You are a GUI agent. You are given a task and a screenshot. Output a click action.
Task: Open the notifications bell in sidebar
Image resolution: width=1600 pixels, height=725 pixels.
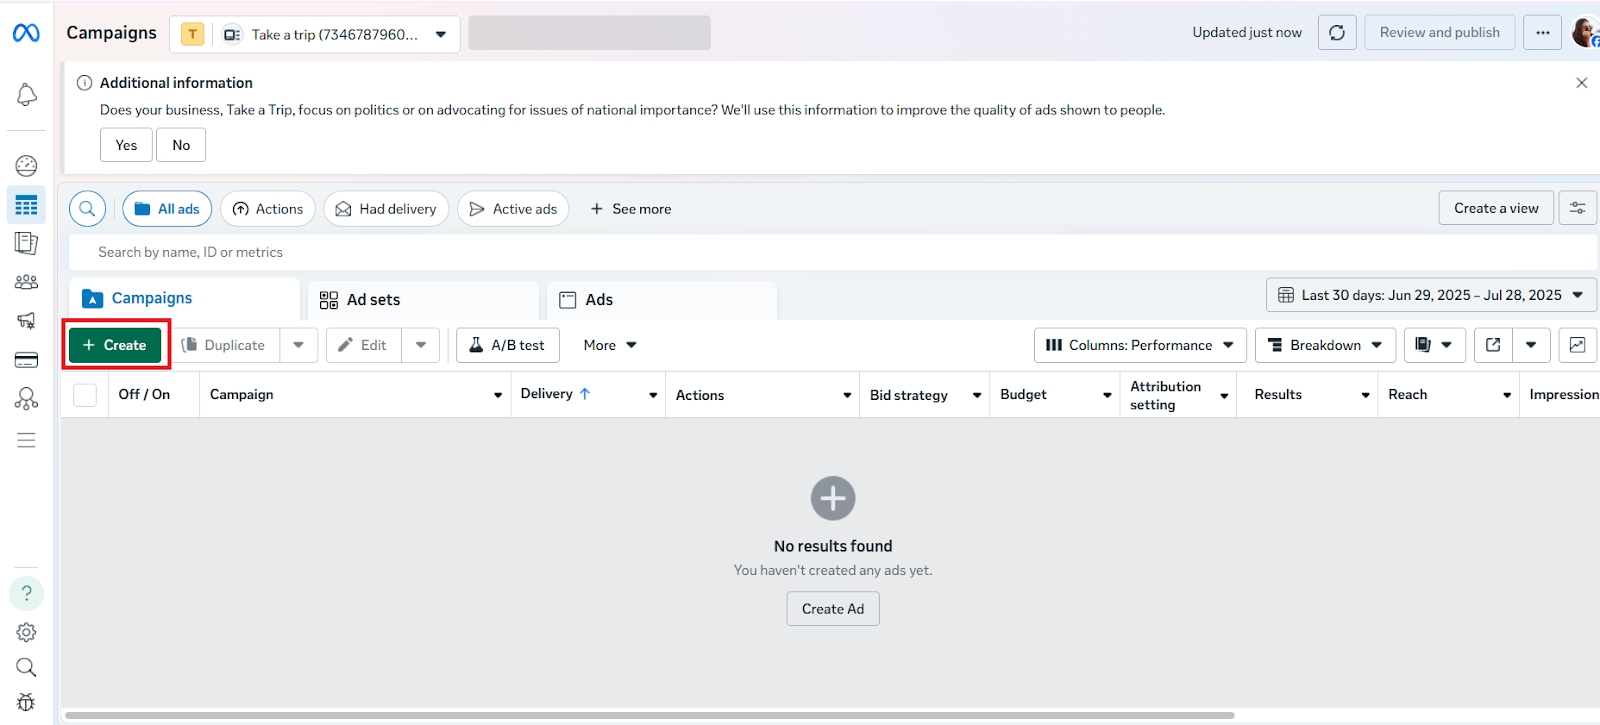click(x=27, y=95)
